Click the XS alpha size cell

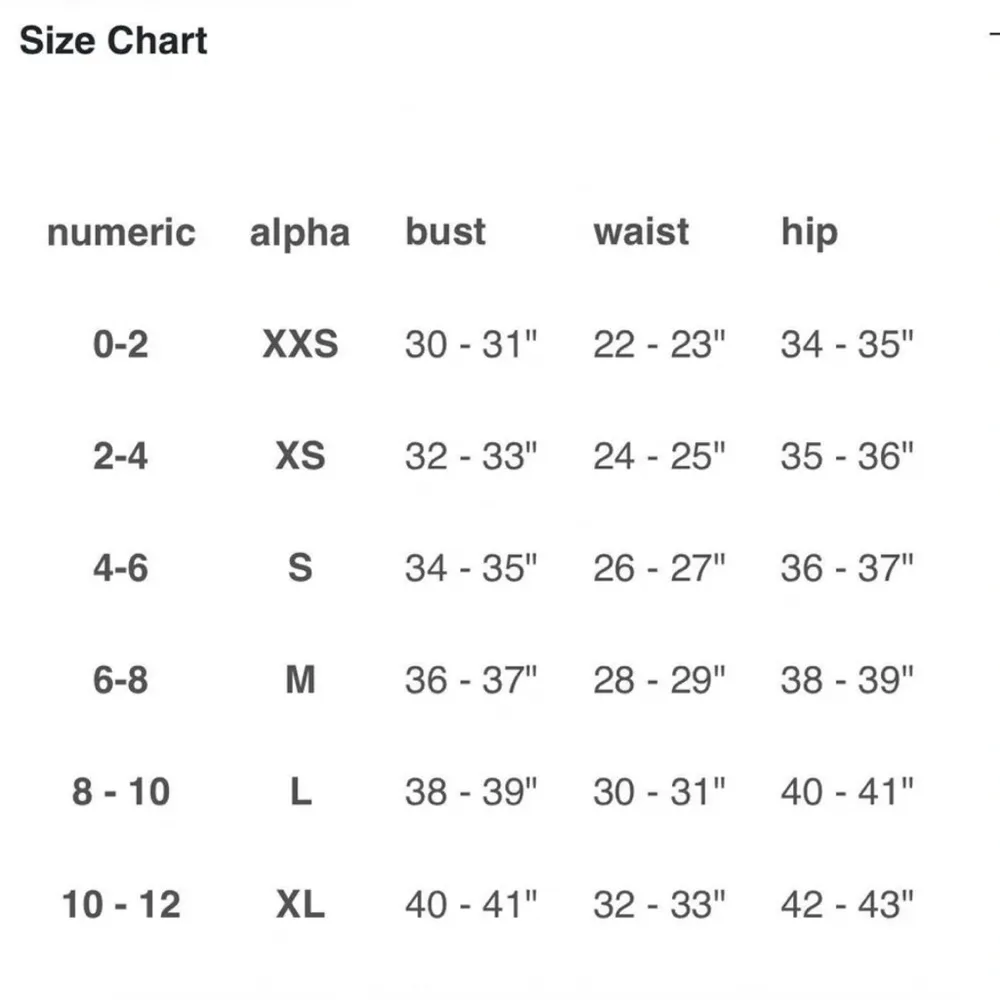[x=300, y=457]
